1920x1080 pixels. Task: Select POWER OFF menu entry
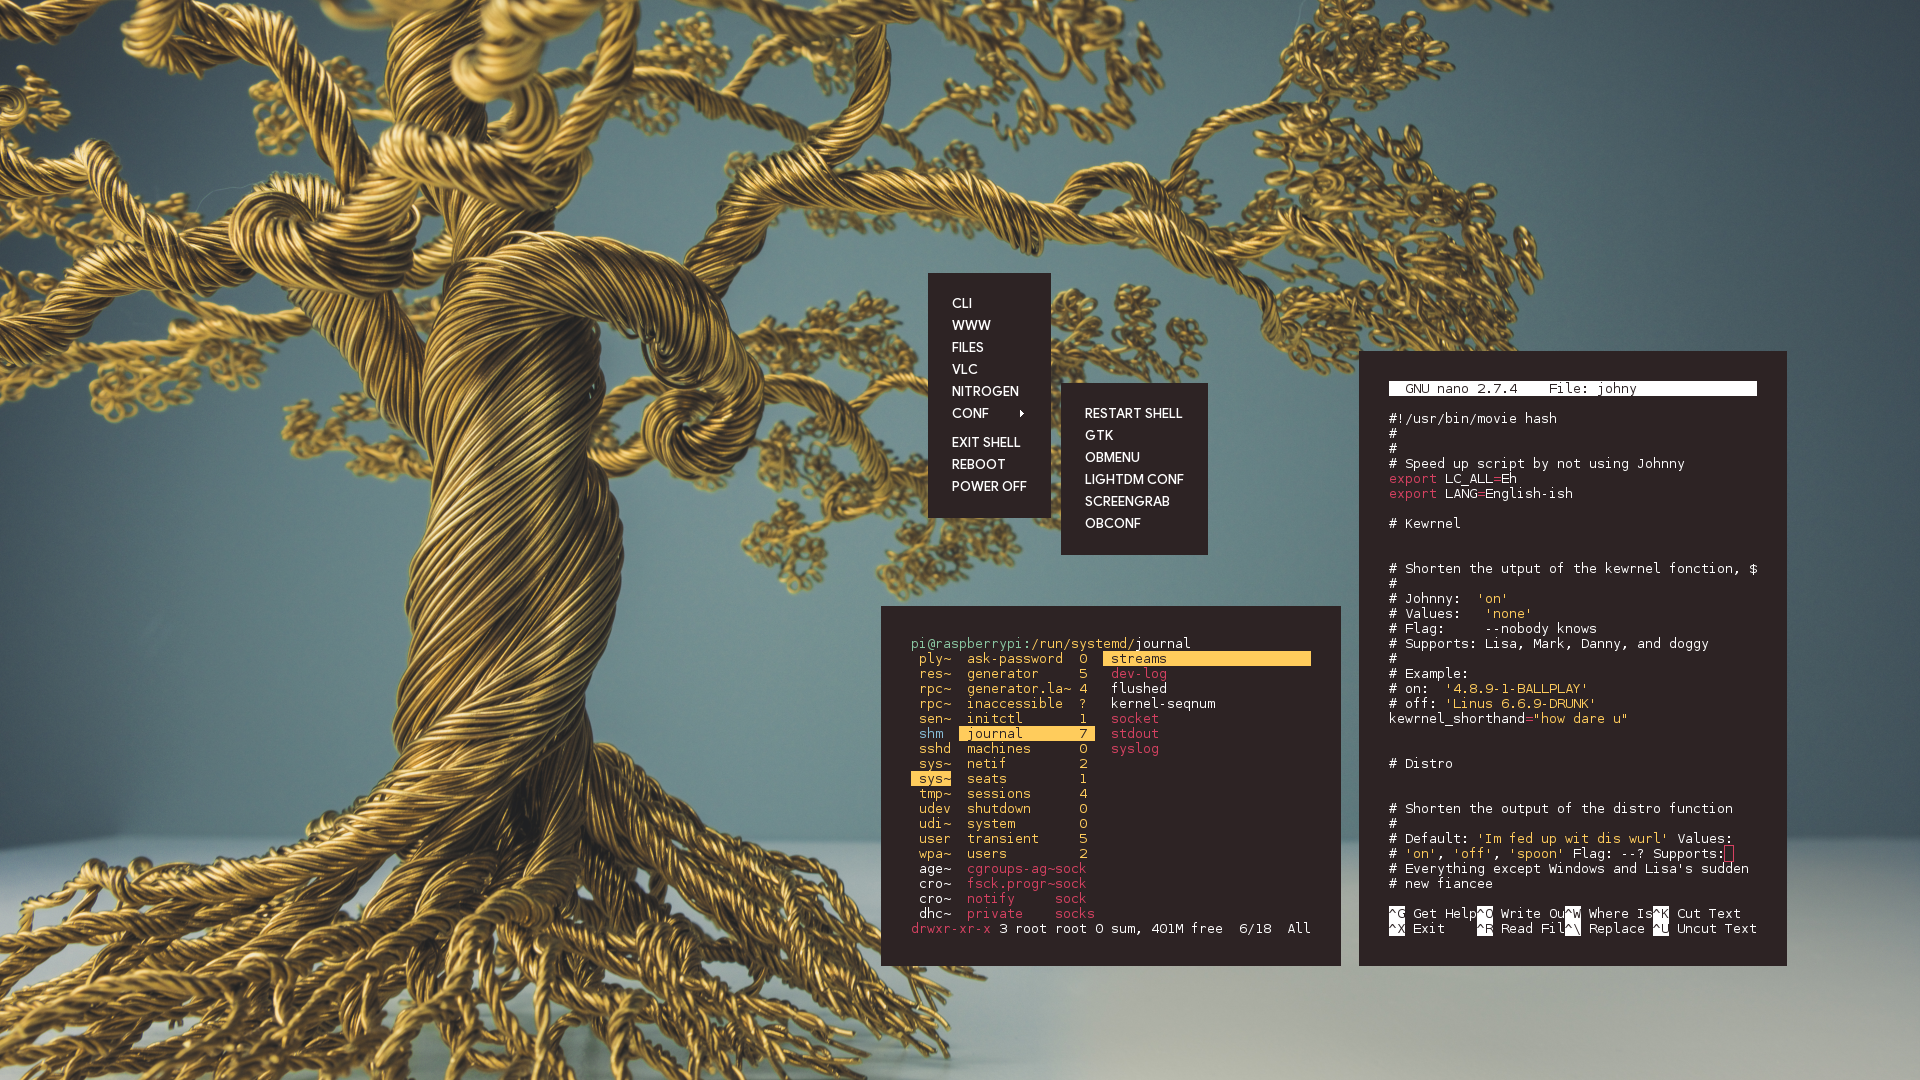989,486
